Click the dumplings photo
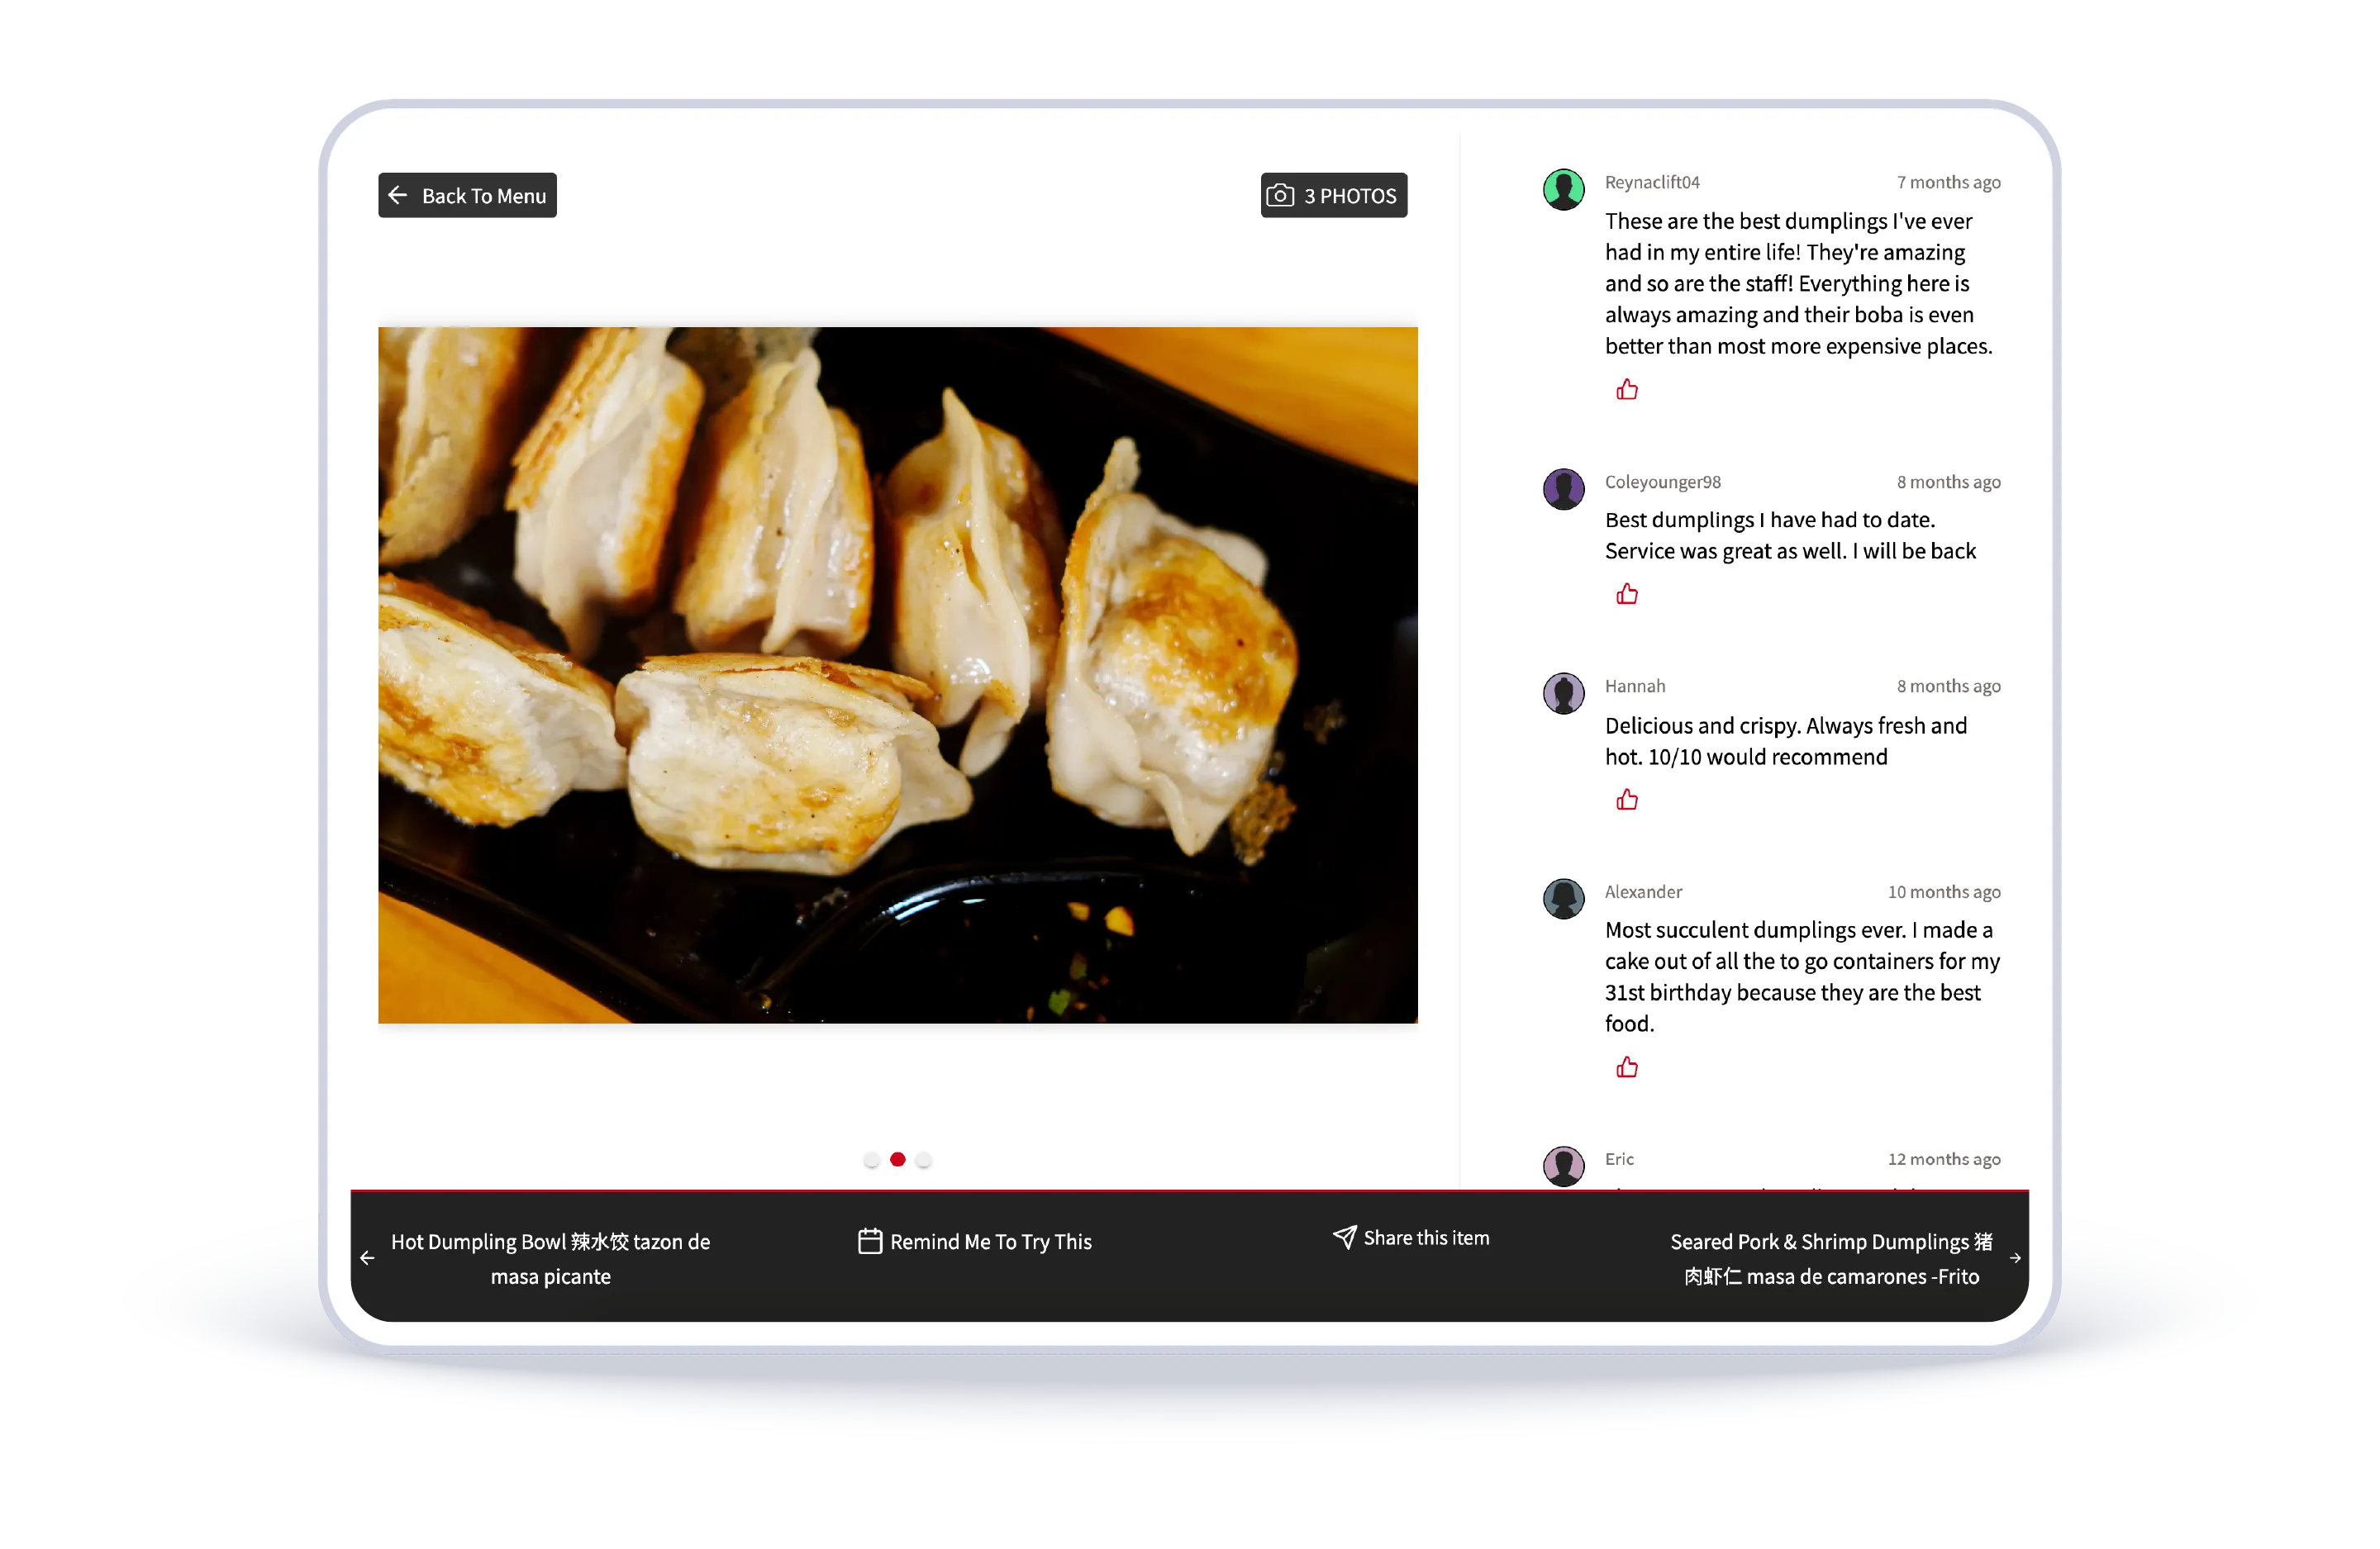The image size is (2380, 1549). point(898,675)
